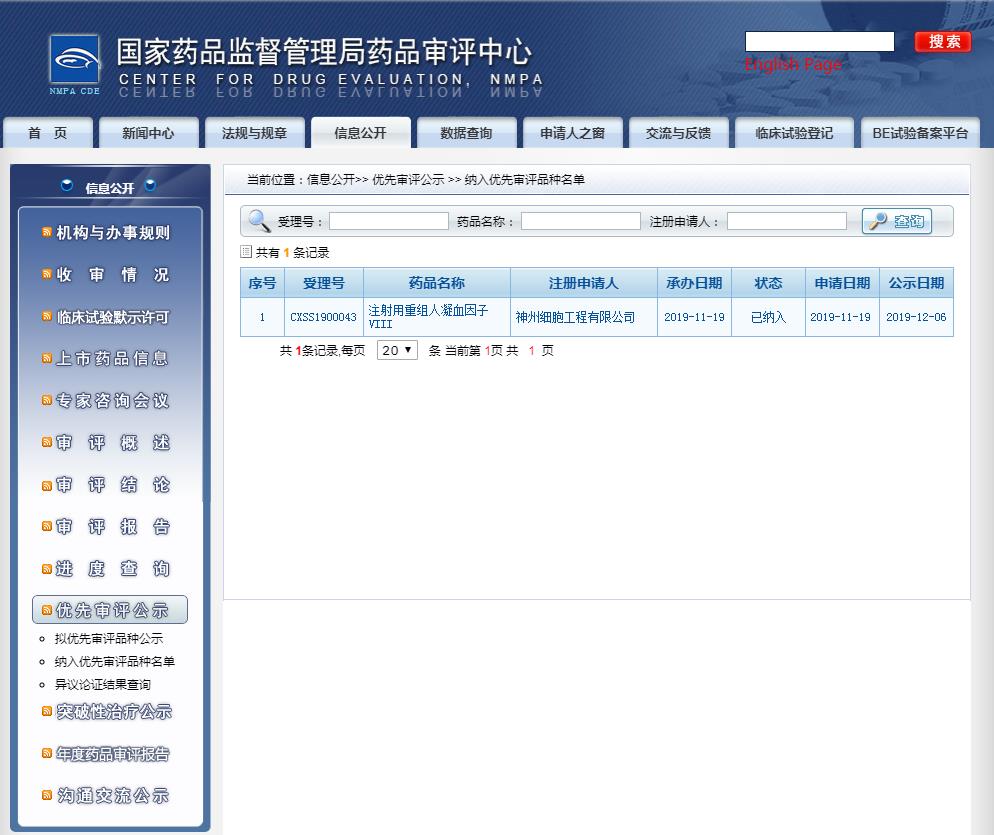Open 机构与办事规则 in the sidebar

click(113, 232)
